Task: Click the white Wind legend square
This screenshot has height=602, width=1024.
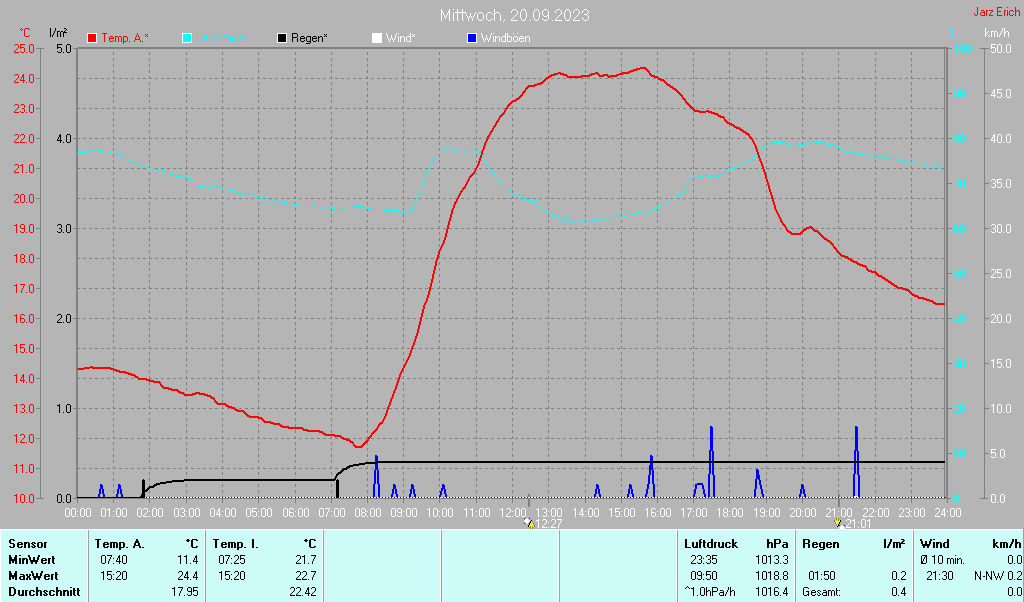Action: pyautogui.click(x=376, y=38)
